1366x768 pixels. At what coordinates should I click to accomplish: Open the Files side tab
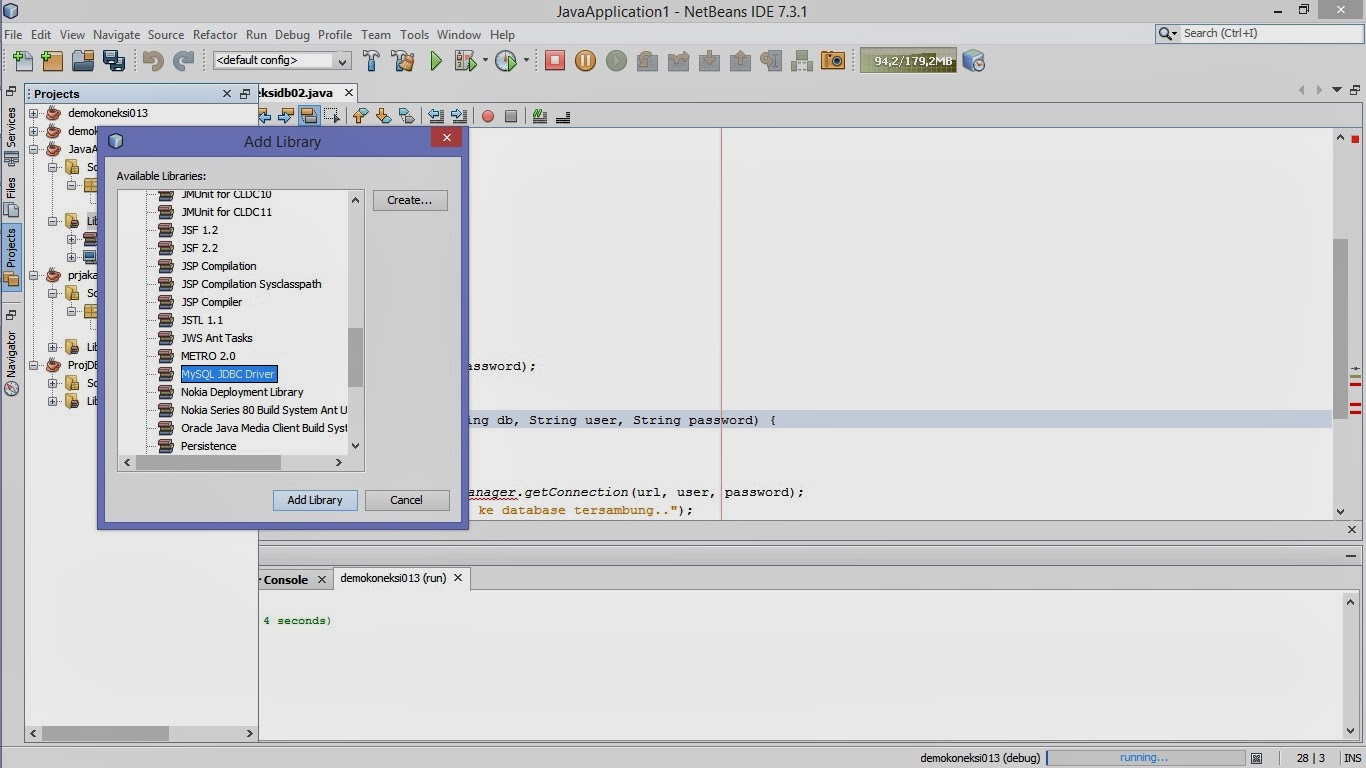(x=11, y=195)
